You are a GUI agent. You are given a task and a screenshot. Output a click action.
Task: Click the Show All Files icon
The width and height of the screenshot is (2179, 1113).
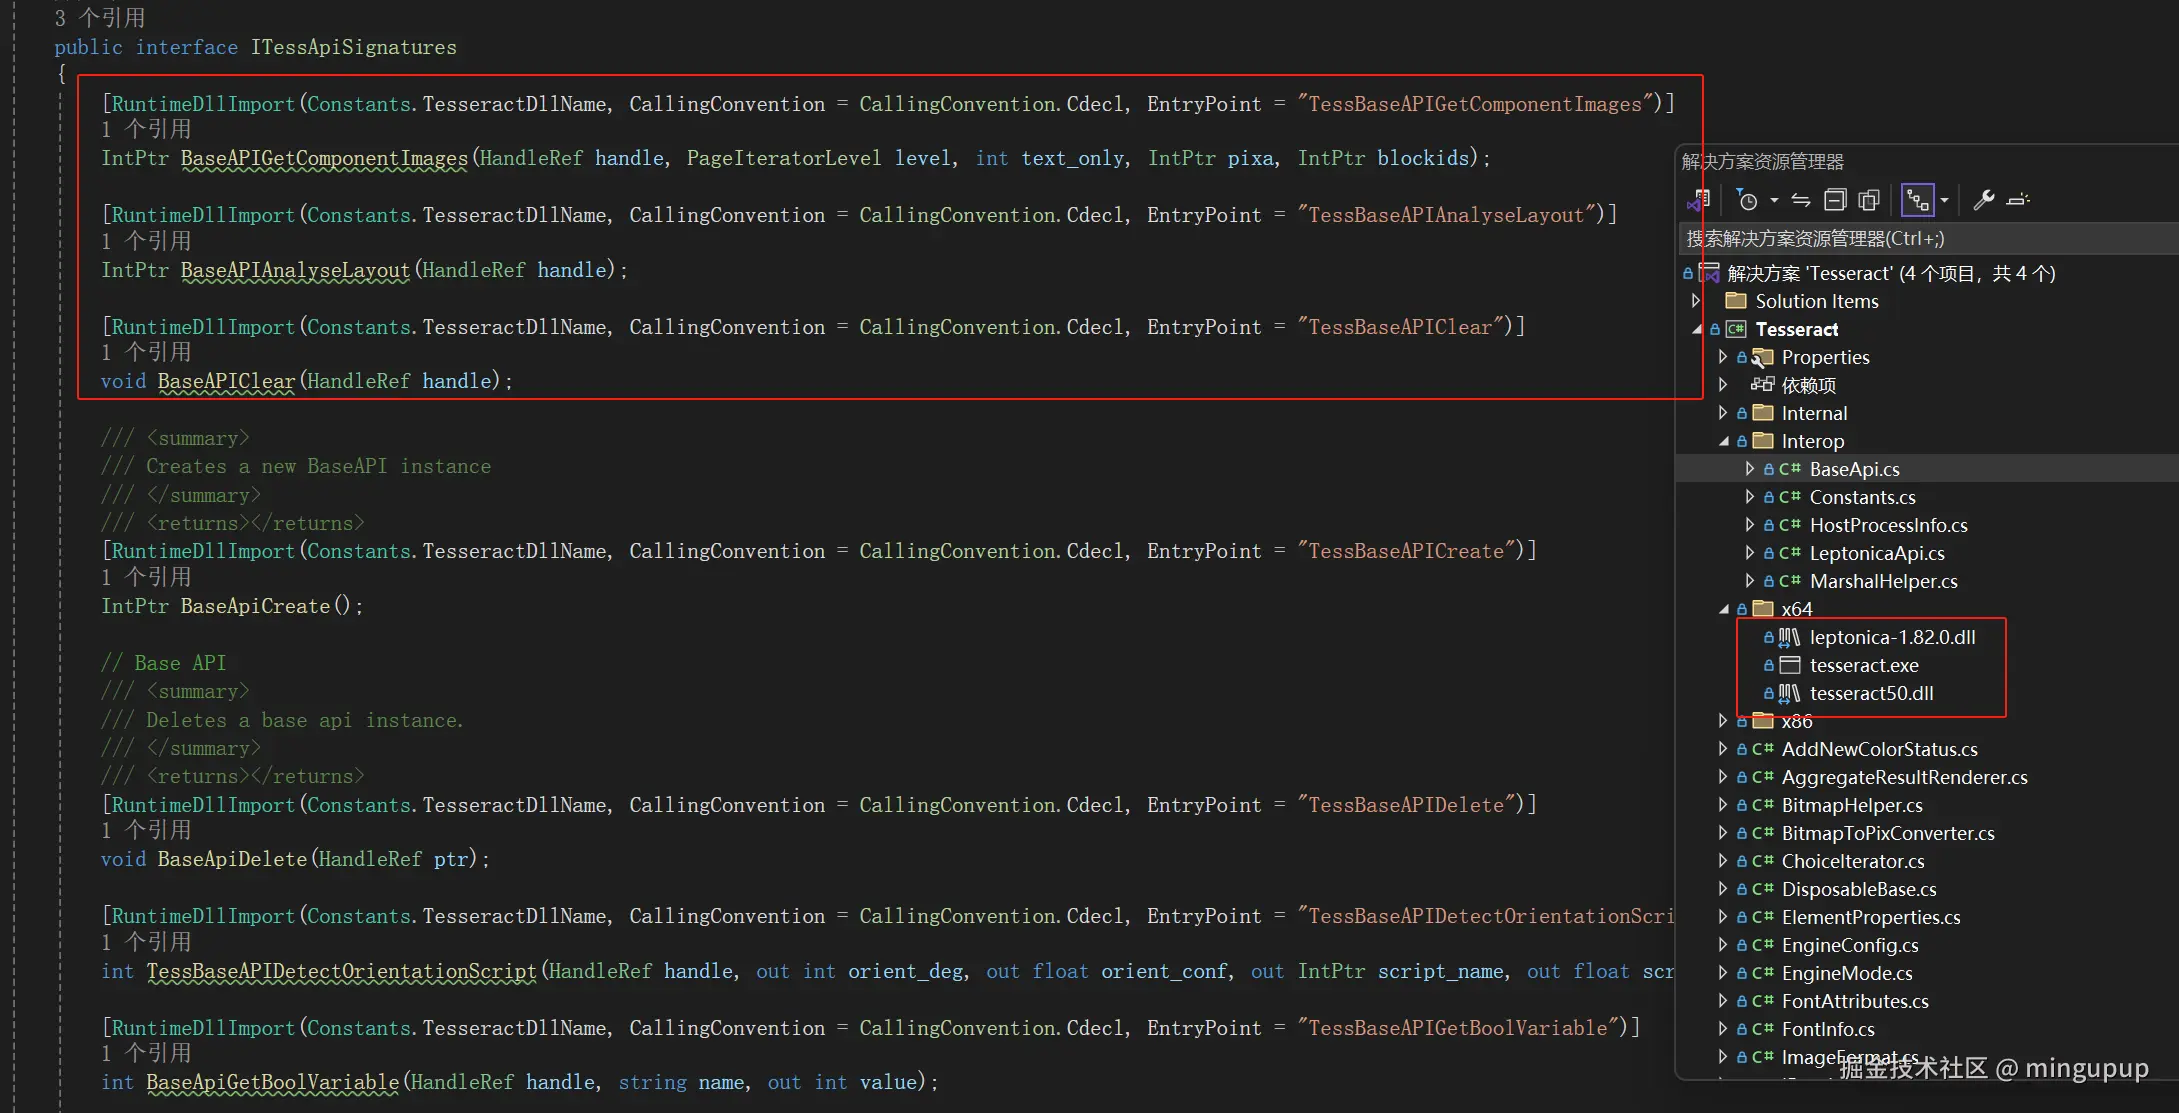coord(1868,201)
